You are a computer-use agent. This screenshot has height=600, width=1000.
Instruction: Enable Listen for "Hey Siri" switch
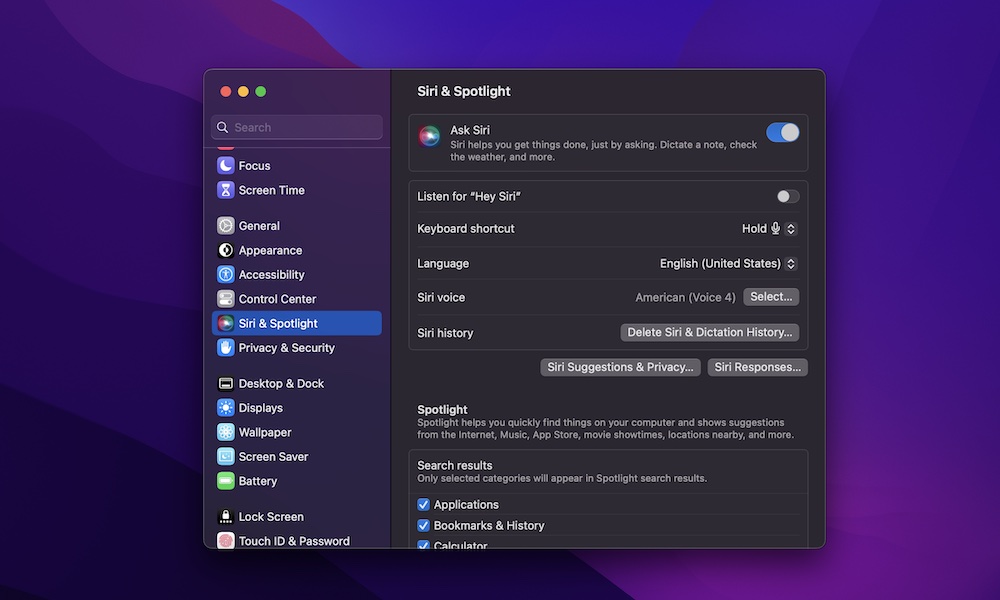click(x=788, y=196)
